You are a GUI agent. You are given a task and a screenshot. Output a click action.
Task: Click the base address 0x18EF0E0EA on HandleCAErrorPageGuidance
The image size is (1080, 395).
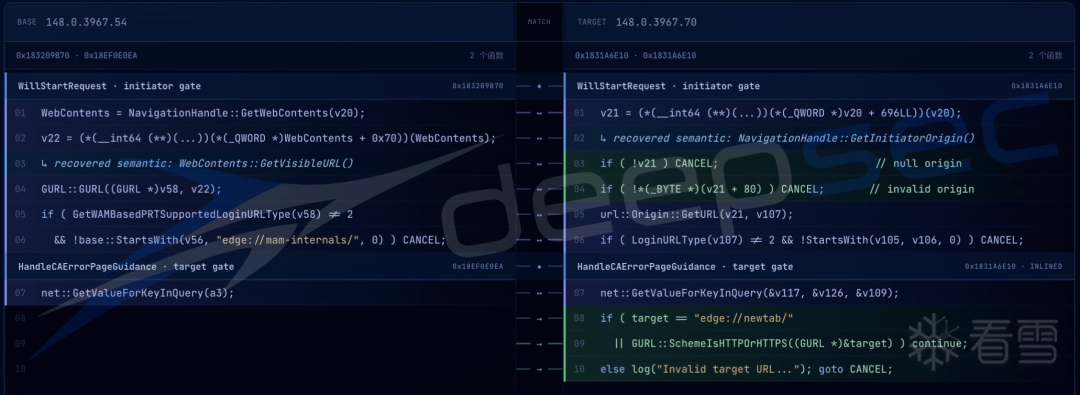(478, 267)
